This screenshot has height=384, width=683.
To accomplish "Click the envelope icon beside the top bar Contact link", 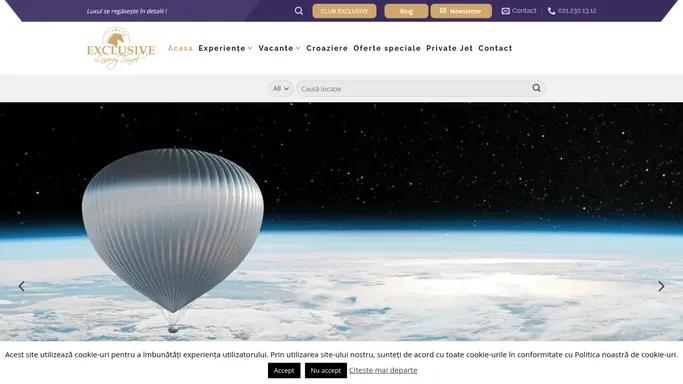I will point(505,11).
